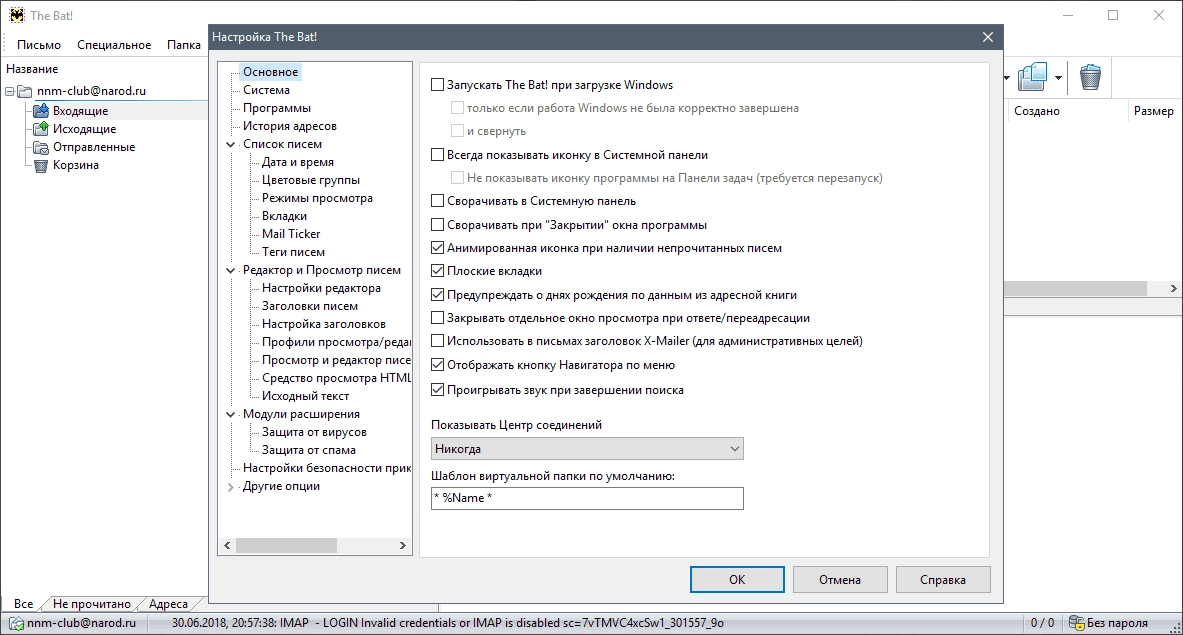Select Система in settings tree
This screenshot has width=1183, height=635.
point(266,90)
